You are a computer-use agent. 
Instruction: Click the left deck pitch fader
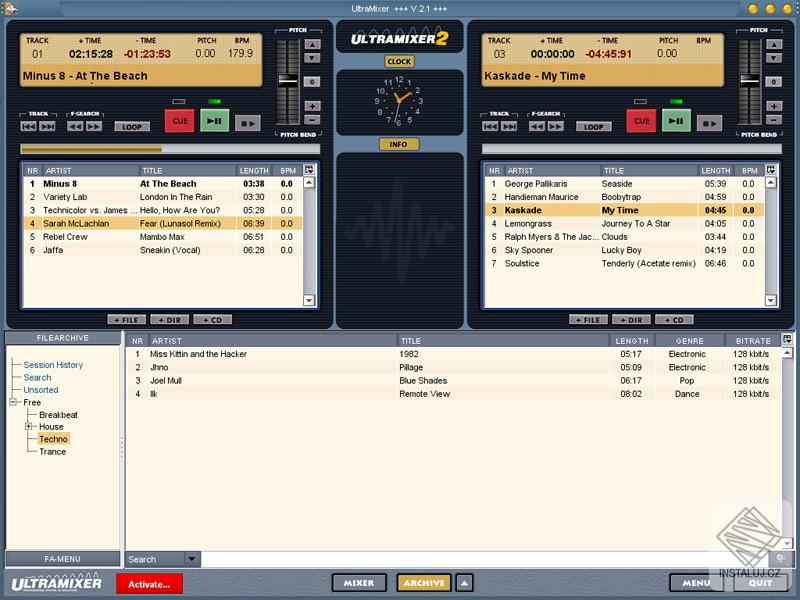(288, 80)
